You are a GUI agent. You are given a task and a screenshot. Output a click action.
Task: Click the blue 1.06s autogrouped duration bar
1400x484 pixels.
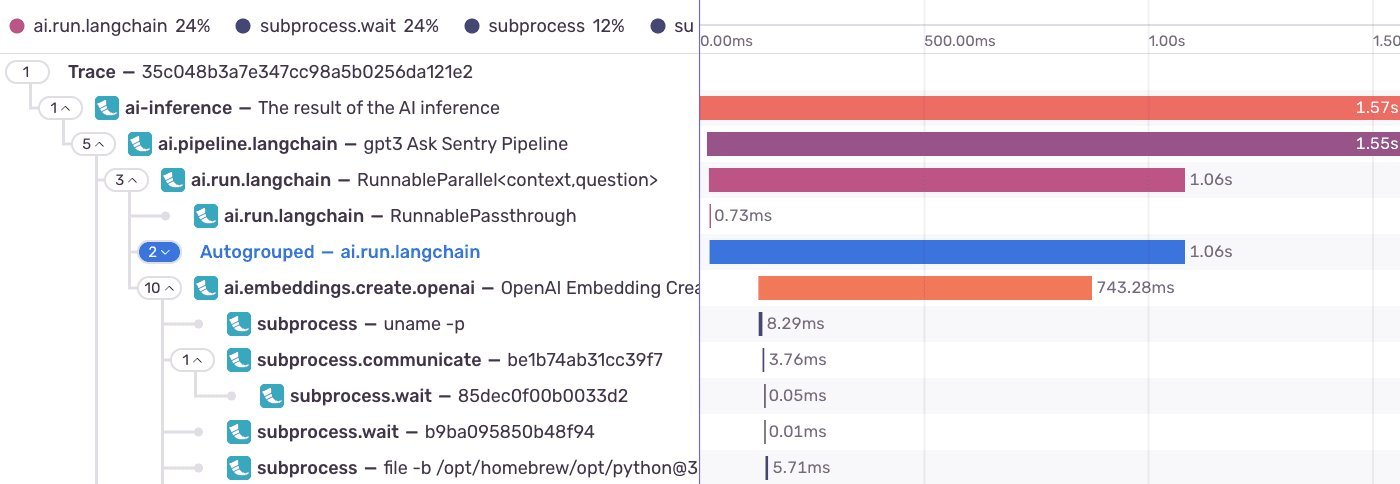tap(946, 252)
